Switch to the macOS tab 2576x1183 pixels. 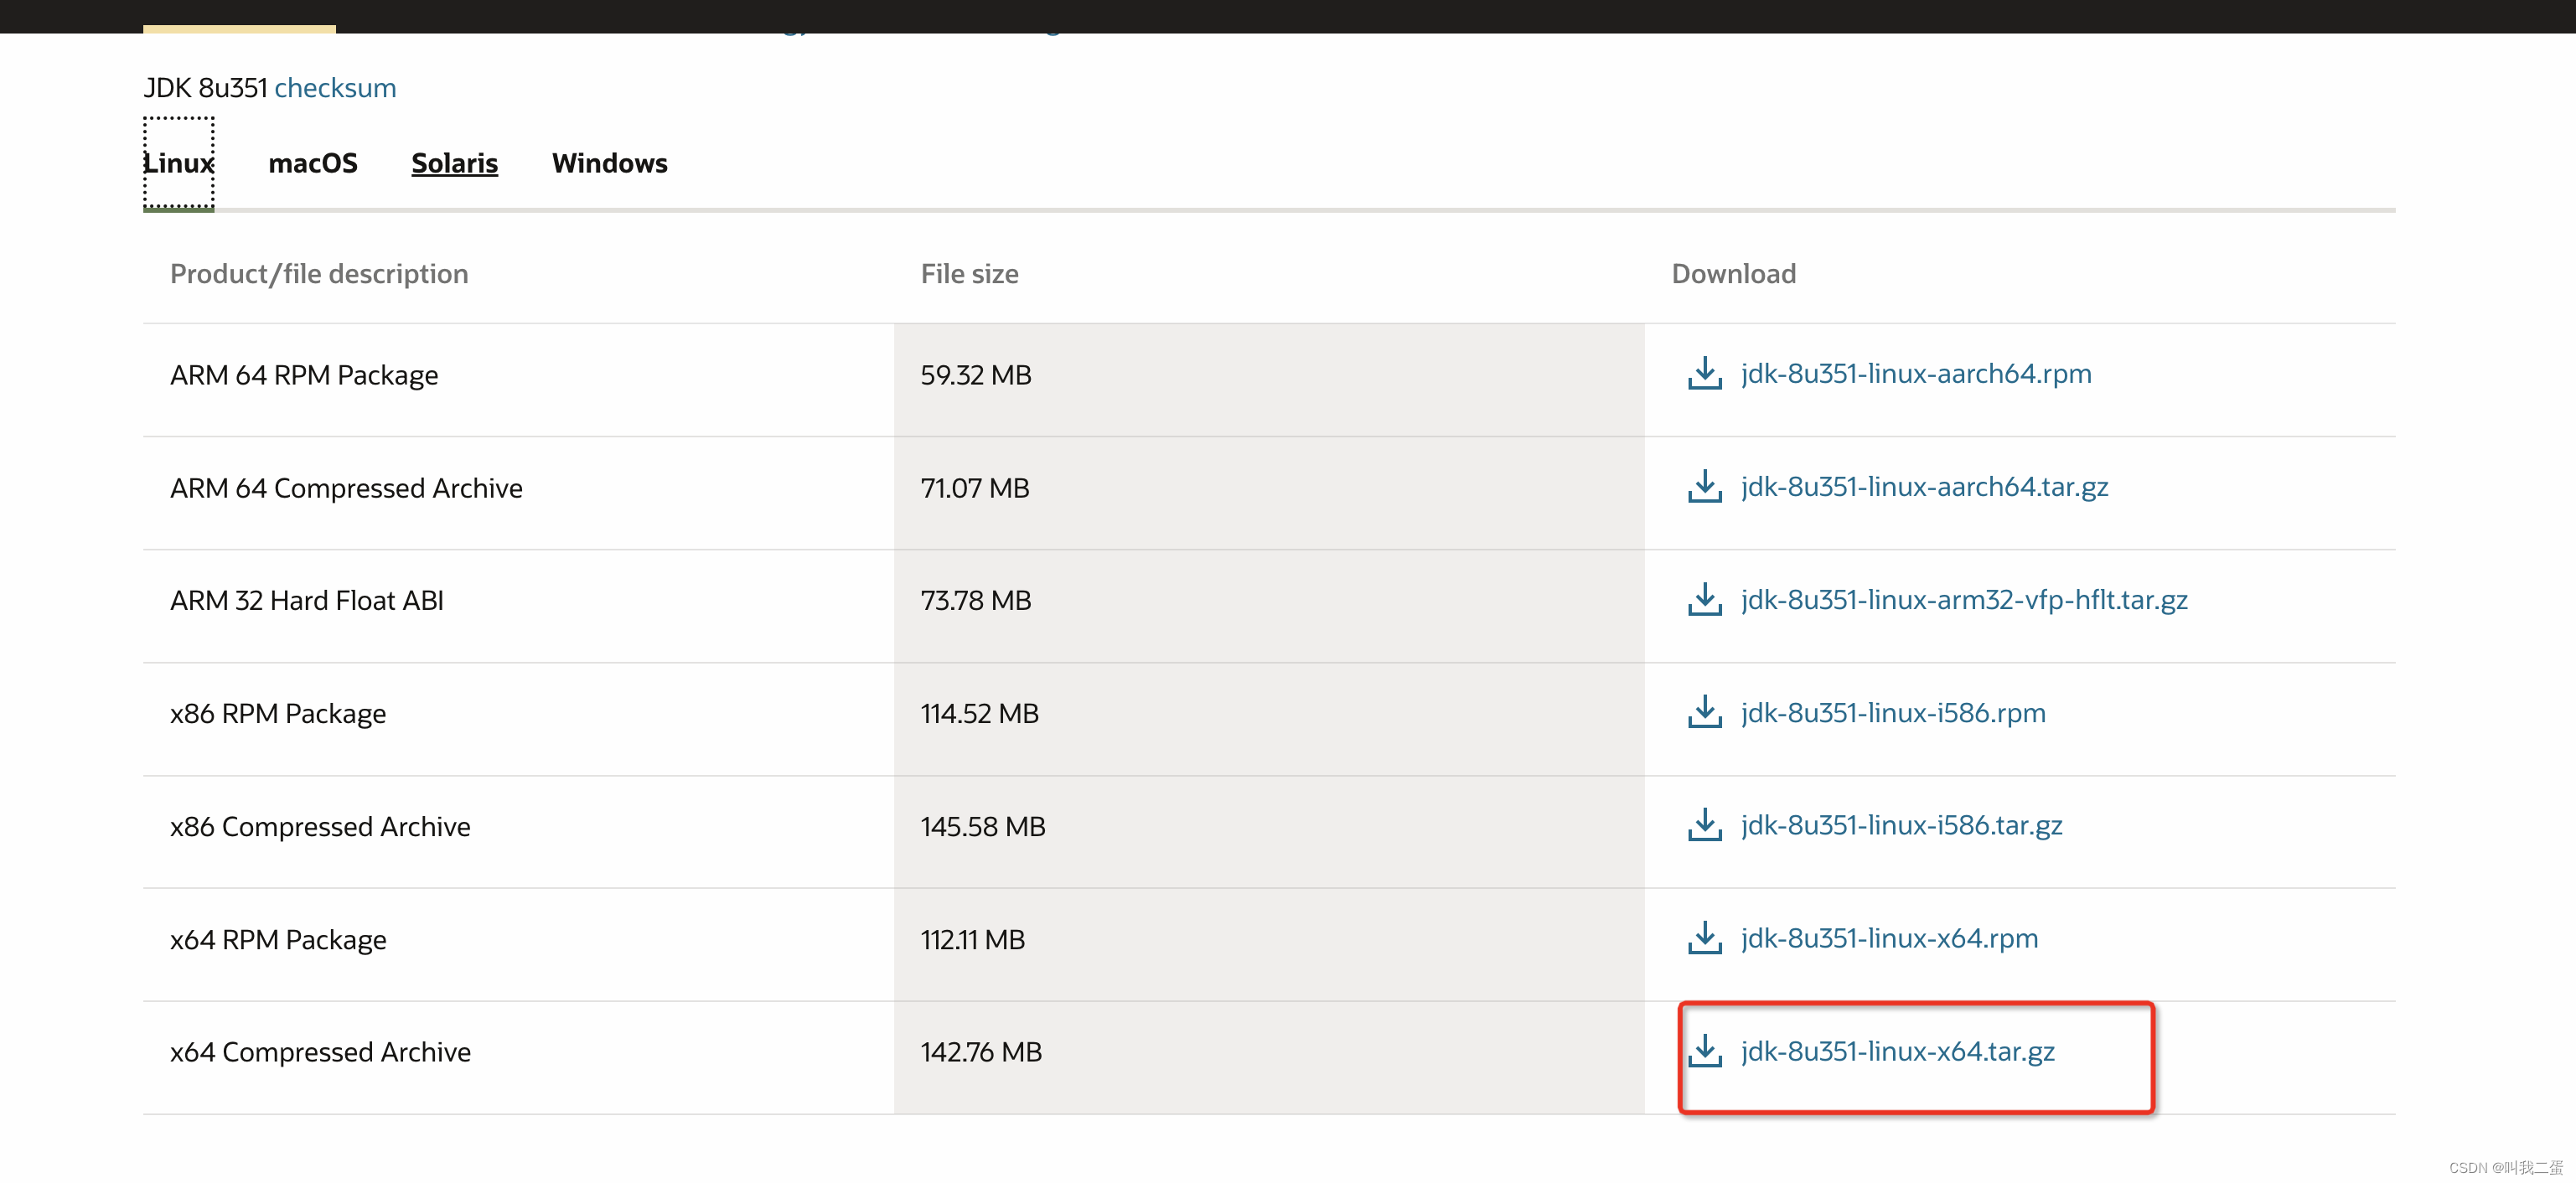pos(313,163)
